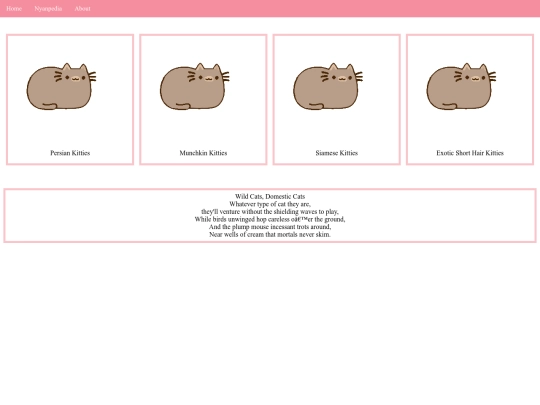Click the Munchkin Kitties cat image

pos(194,86)
